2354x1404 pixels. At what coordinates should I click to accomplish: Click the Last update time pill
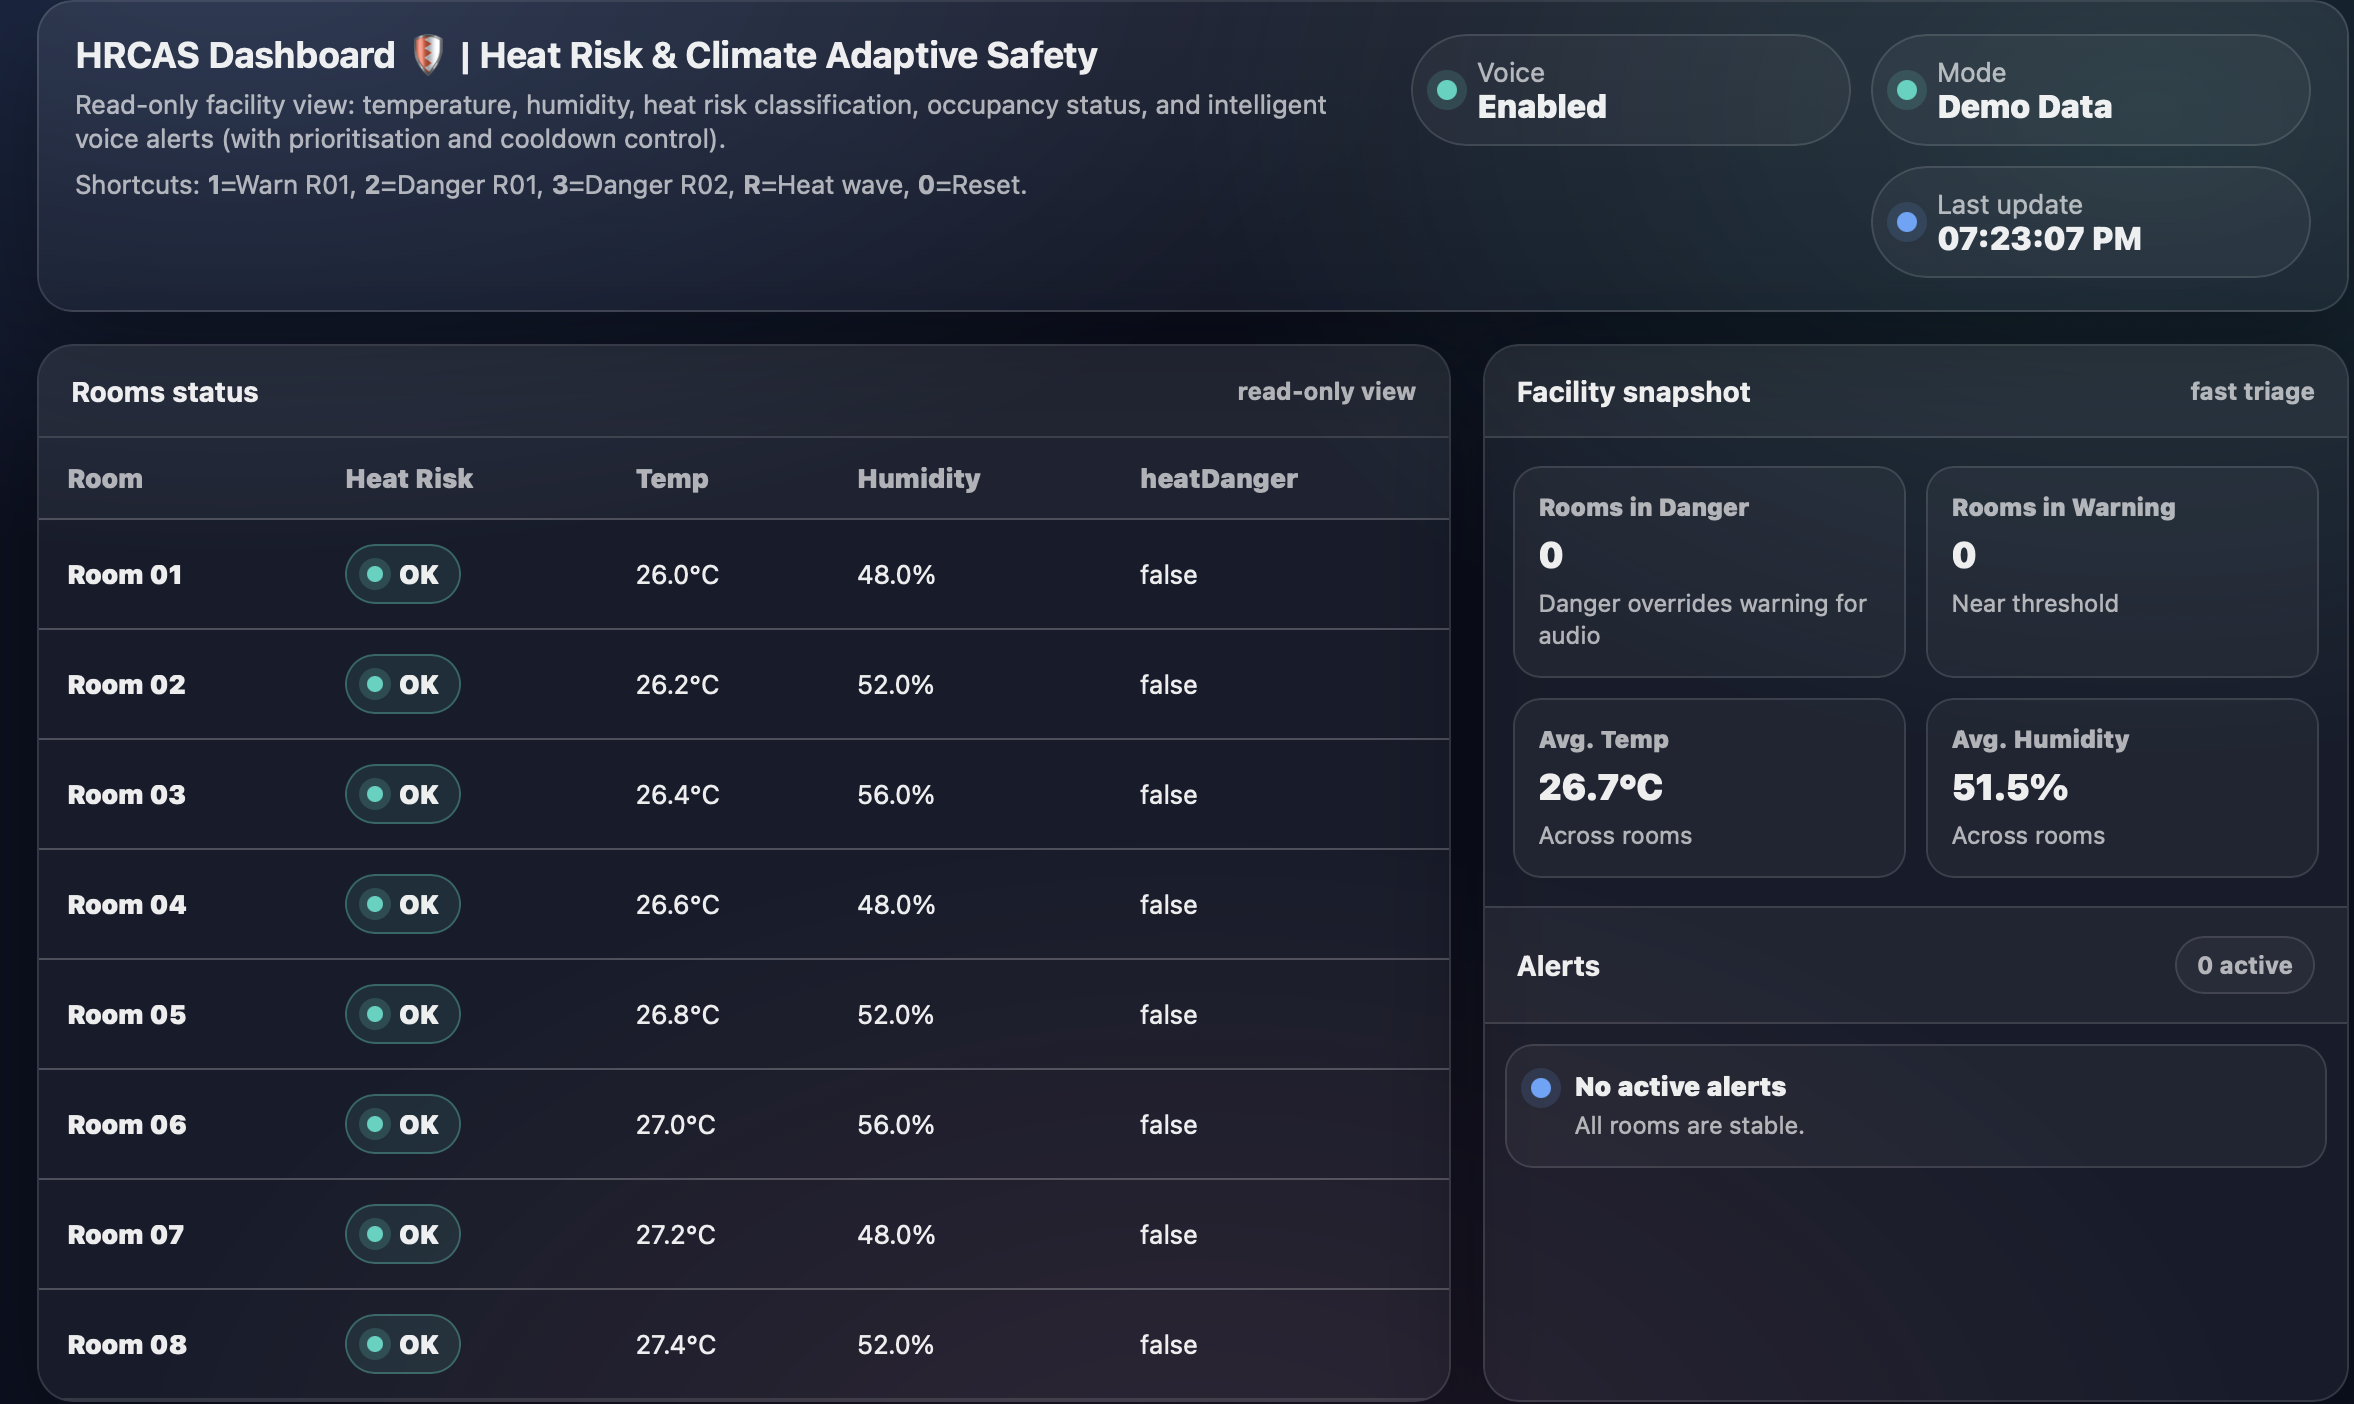click(x=2090, y=222)
